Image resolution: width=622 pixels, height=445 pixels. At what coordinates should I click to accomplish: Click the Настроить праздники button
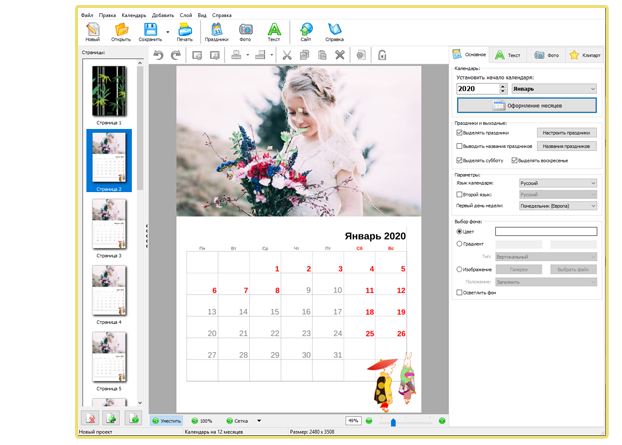[x=566, y=132]
